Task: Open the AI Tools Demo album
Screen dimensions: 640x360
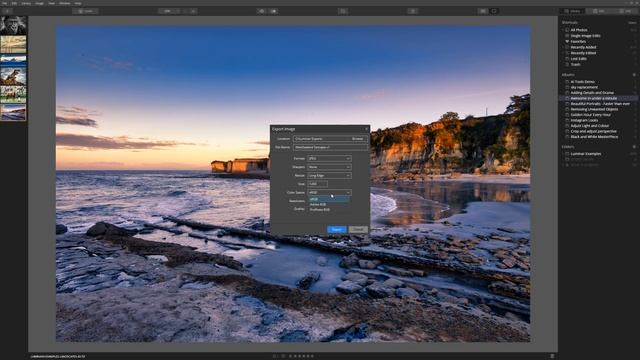Action: 582,82
